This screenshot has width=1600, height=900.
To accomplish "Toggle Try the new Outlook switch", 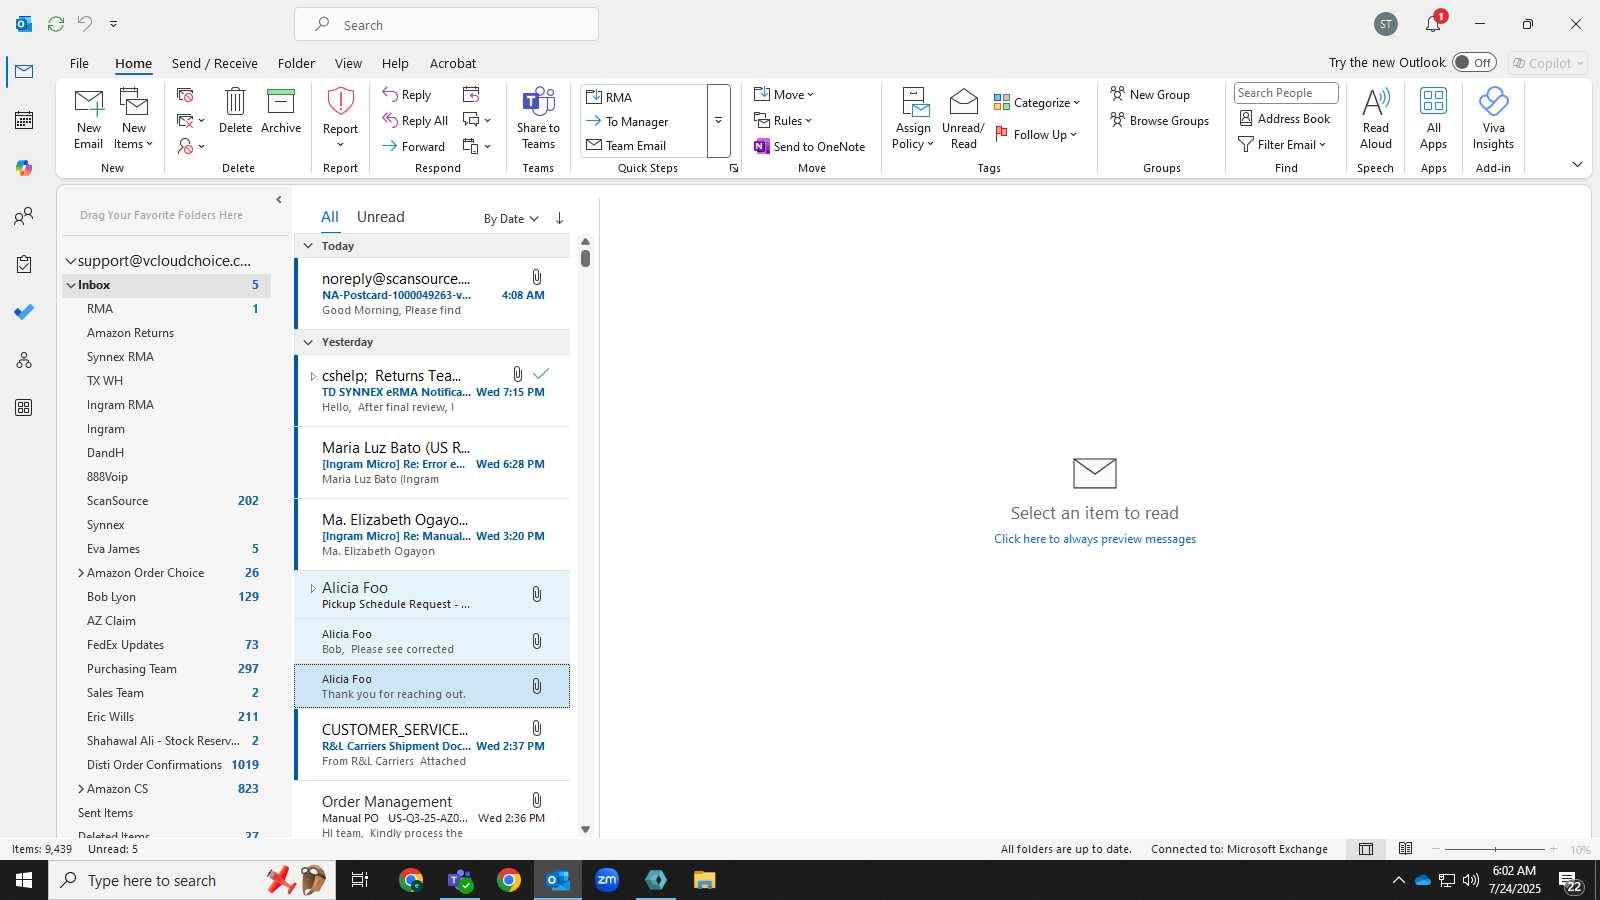I will point(1474,62).
